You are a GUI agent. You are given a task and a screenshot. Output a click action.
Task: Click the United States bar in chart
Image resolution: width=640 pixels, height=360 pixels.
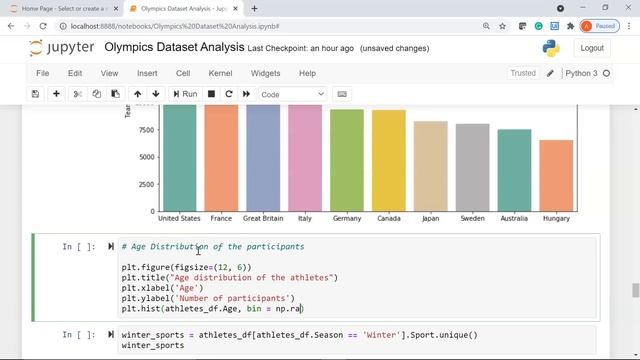pyautogui.click(x=180, y=158)
